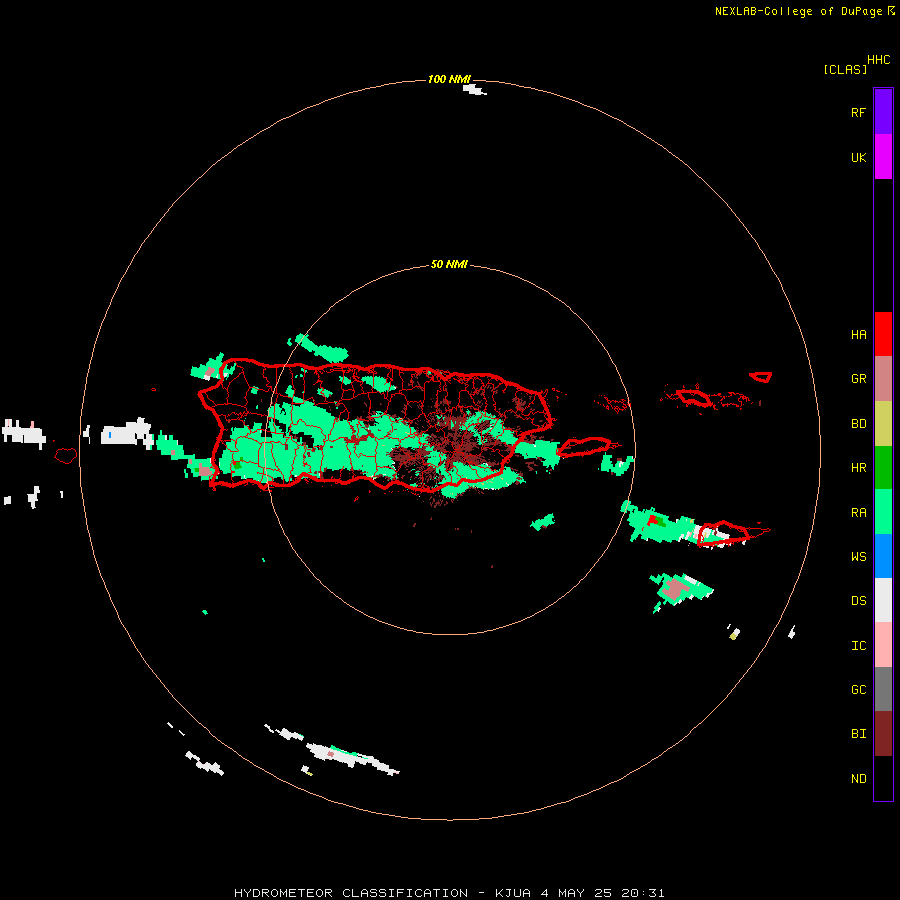Click the gray GC legend swatch
The image size is (900, 900).
coord(883,689)
